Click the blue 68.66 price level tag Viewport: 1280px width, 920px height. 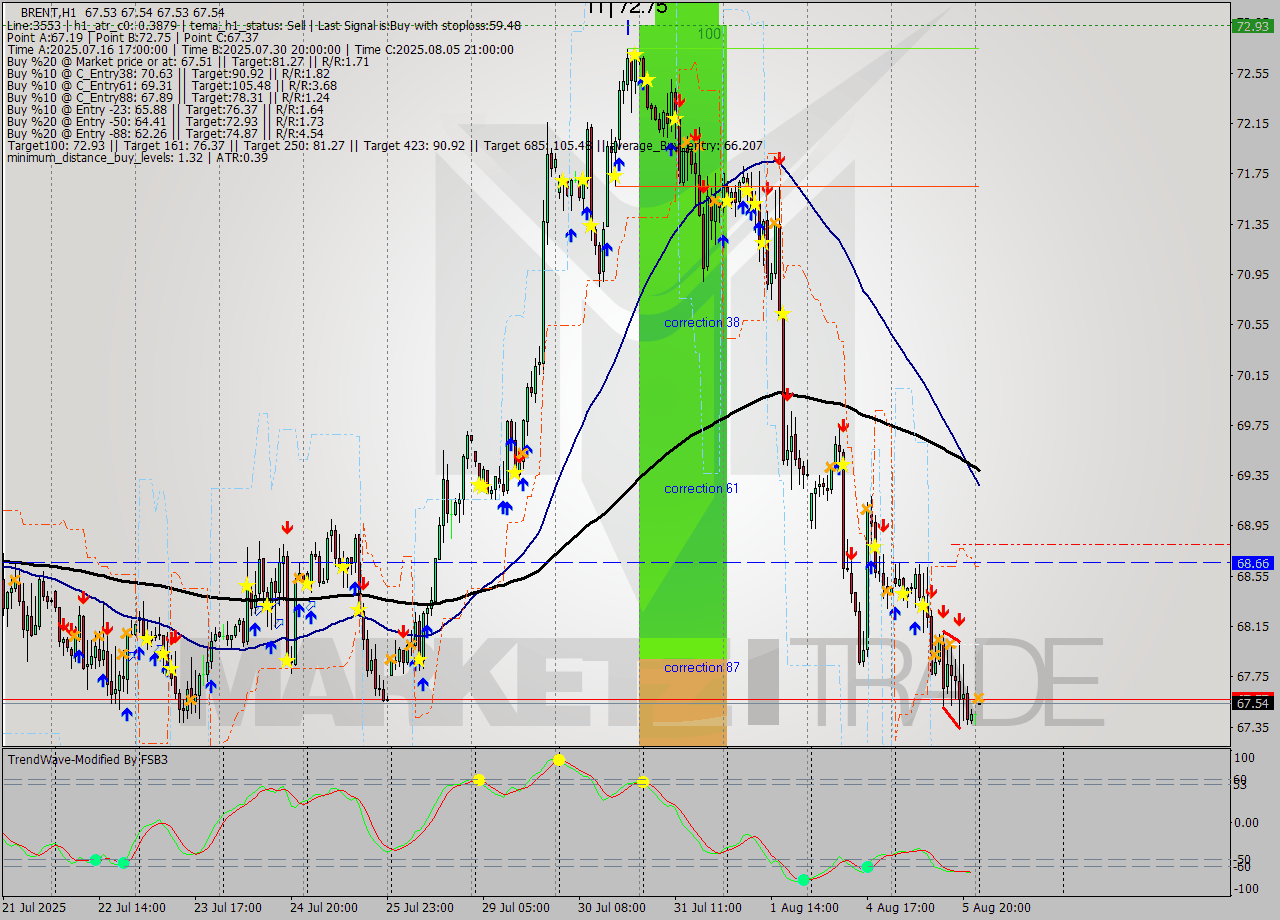[1253, 563]
